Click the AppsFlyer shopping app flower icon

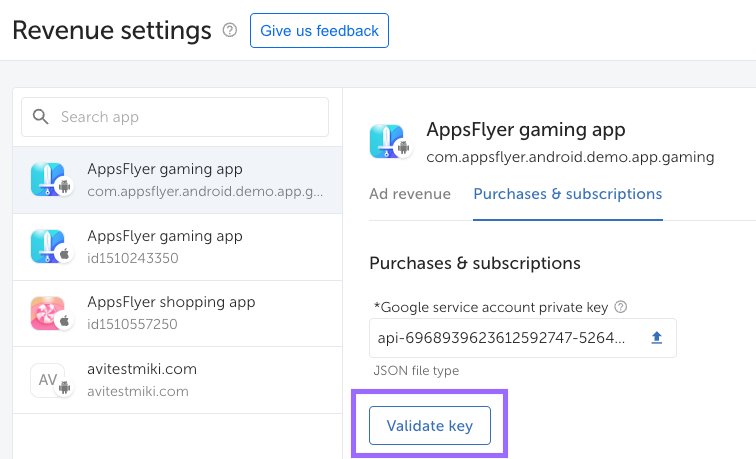[x=48, y=312]
